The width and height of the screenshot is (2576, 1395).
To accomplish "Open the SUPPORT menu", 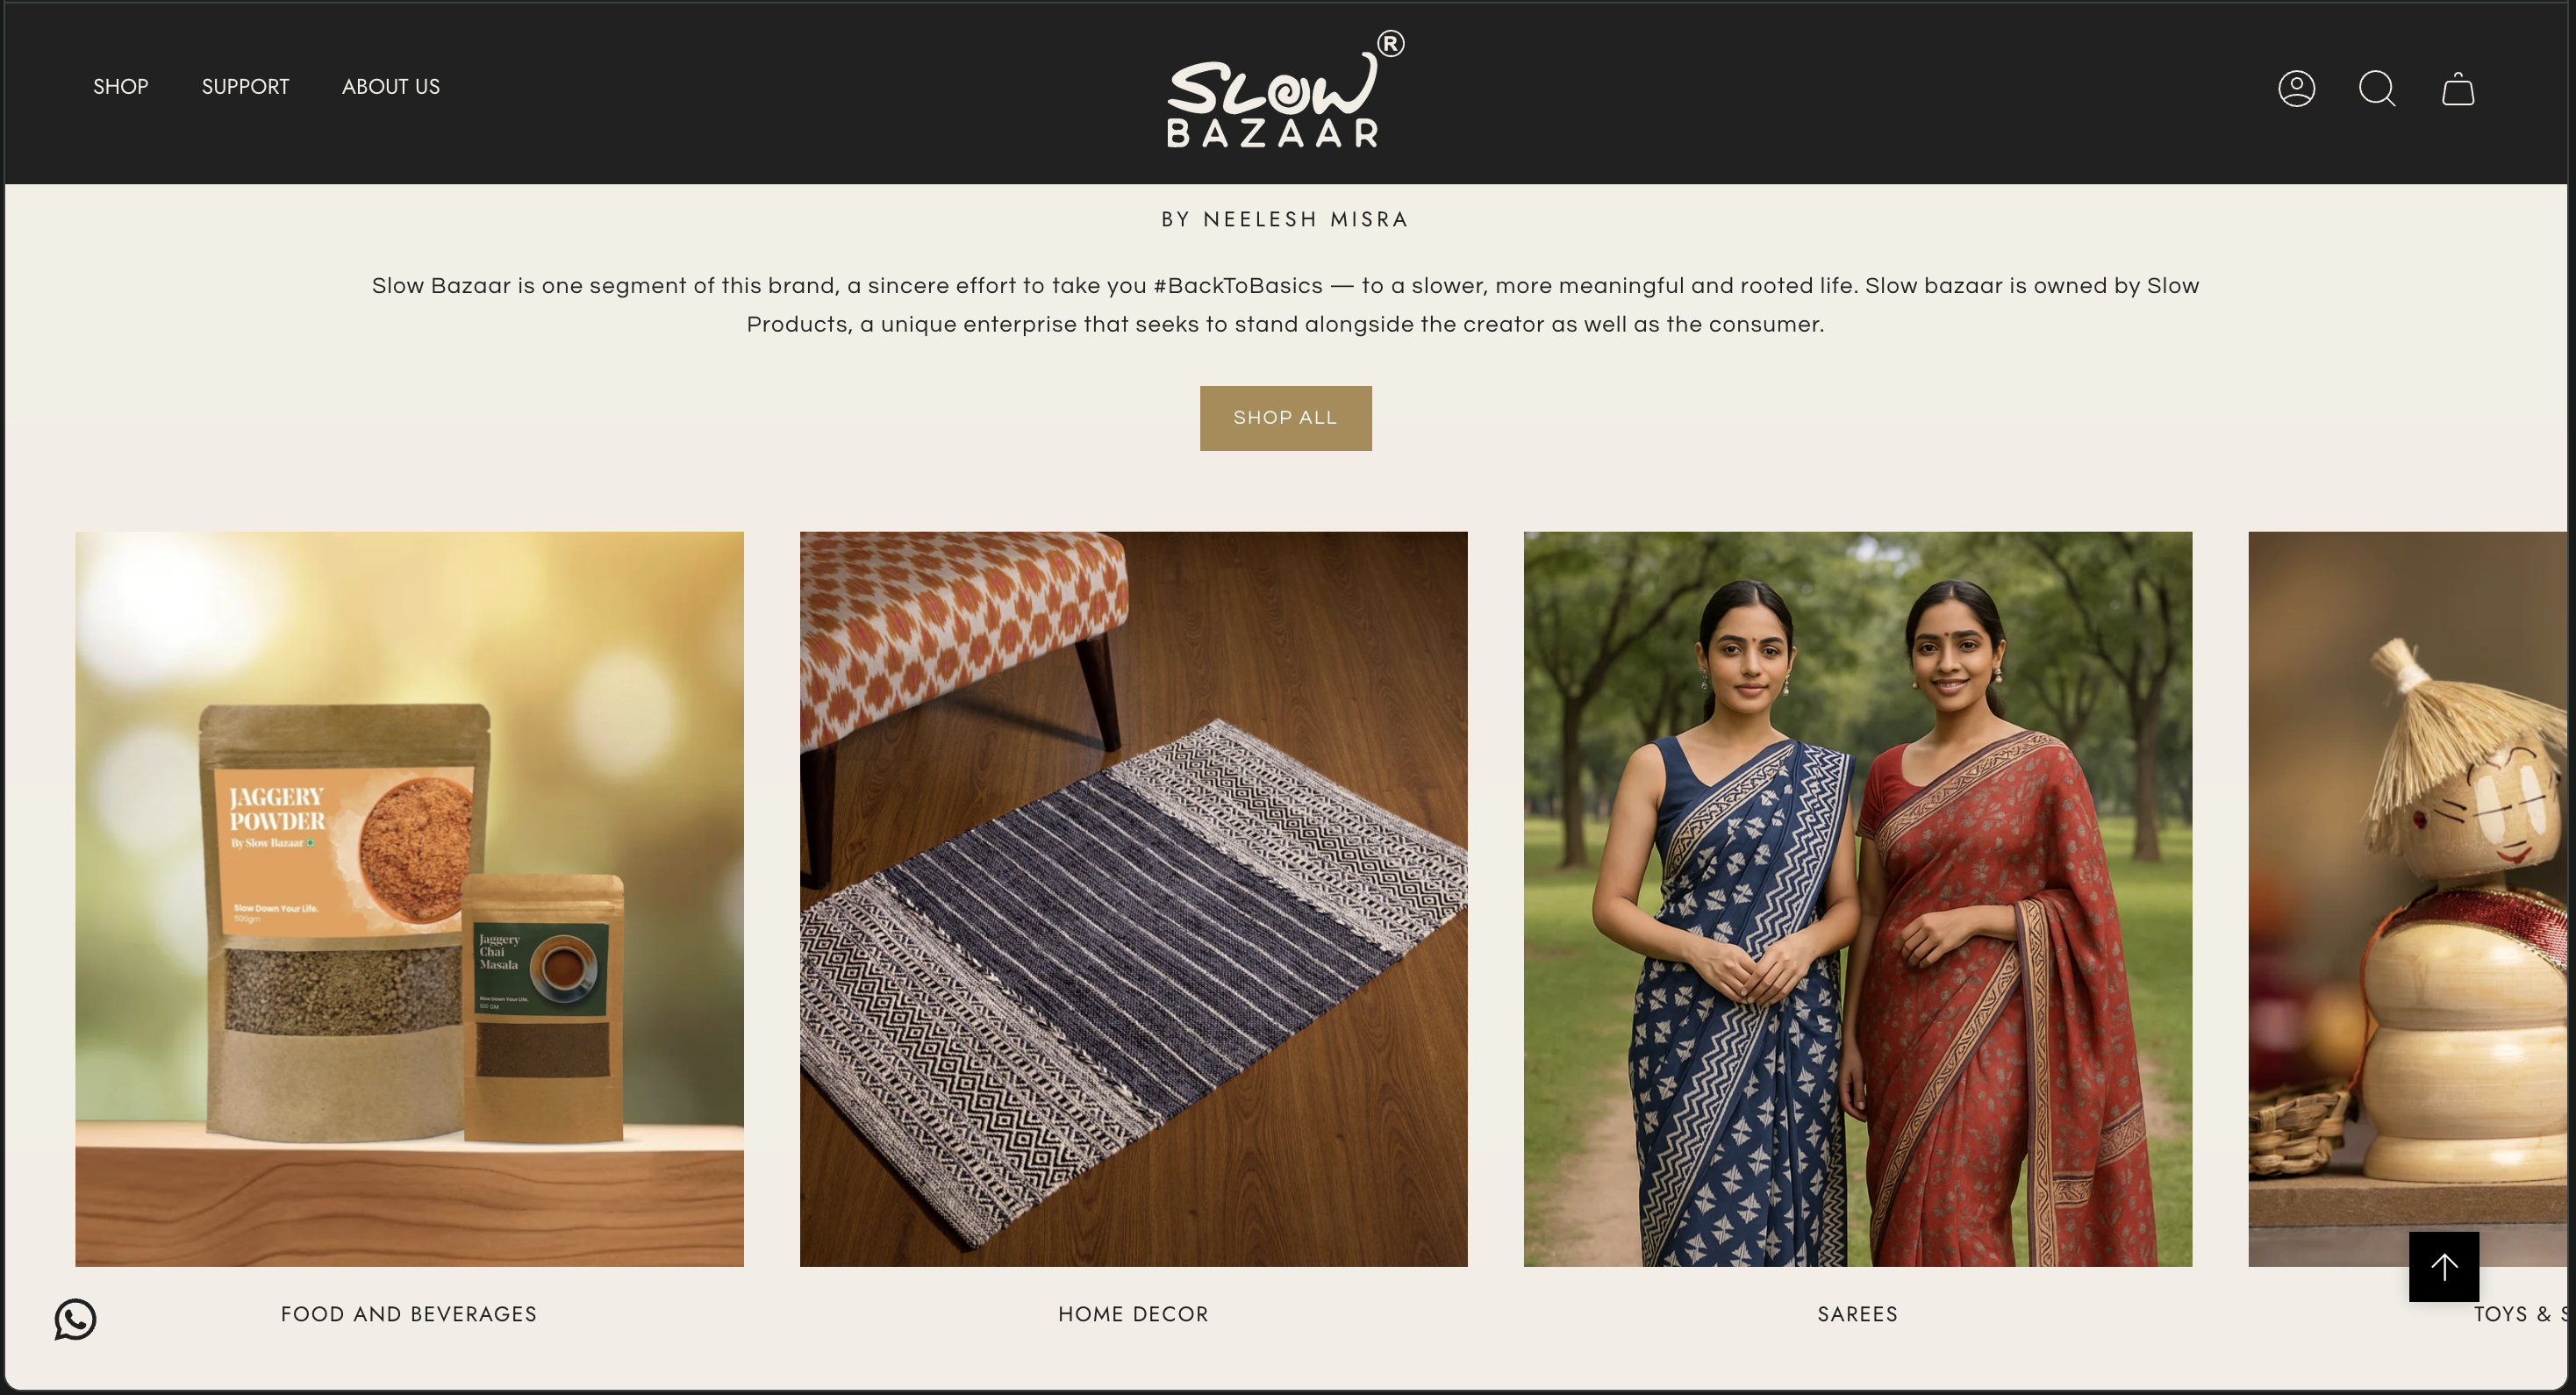I will [245, 87].
